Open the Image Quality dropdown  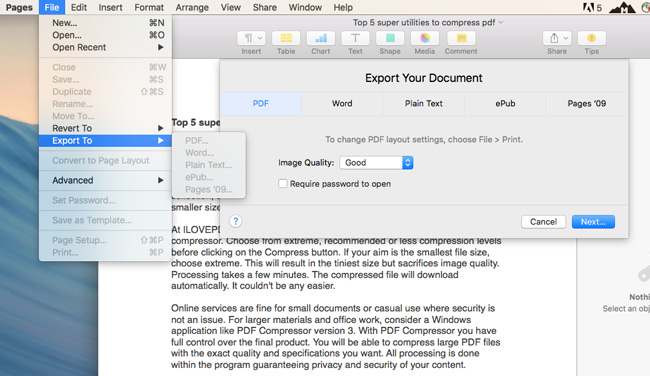(x=376, y=163)
